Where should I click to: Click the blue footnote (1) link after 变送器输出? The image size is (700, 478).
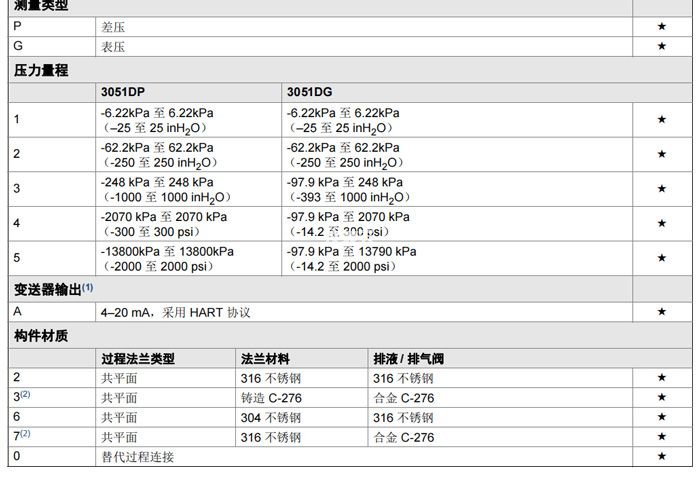(x=88, y=287)
